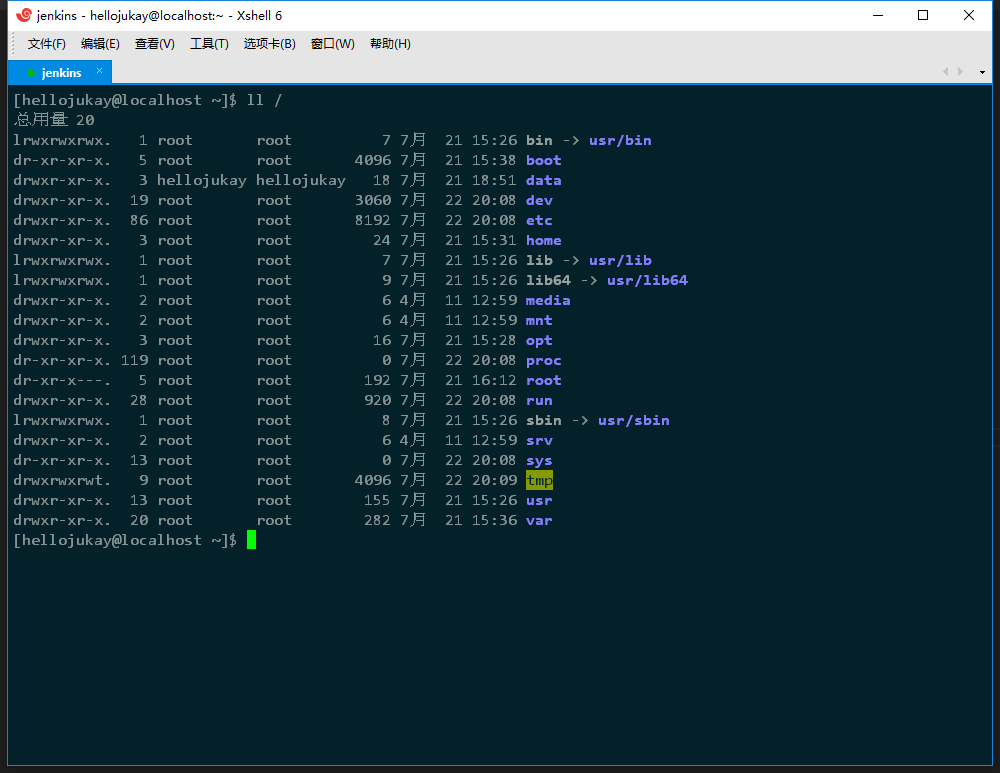
Task: Minimize the Xshell window
Action: click(x=878, y=15)
